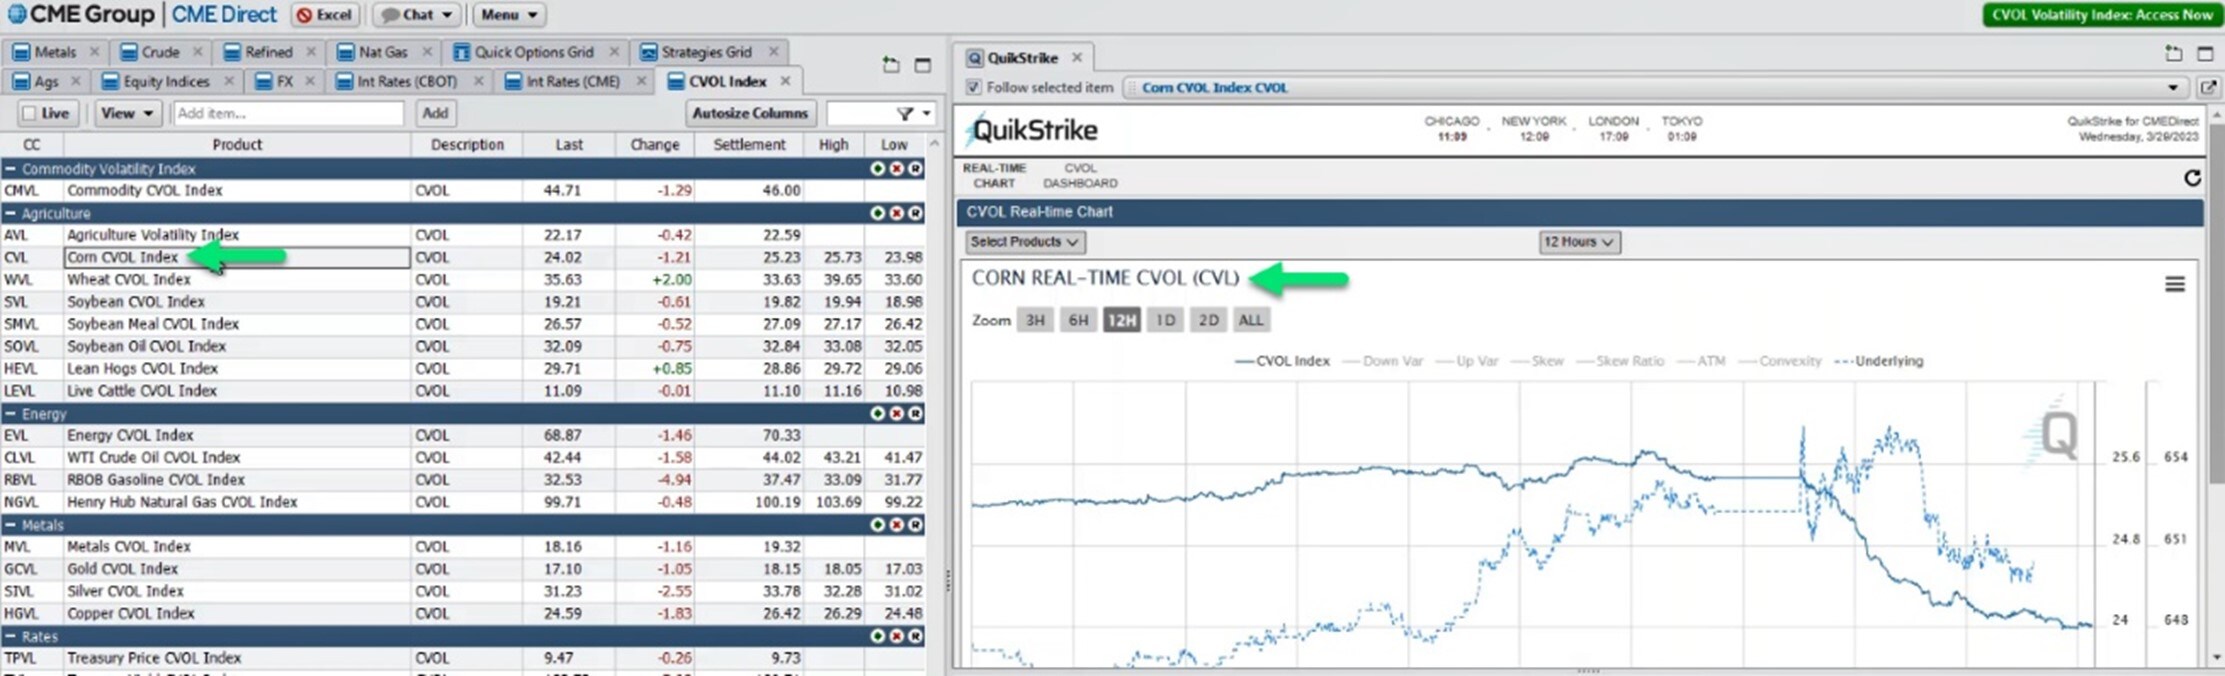Click the remove icon on Energy group header

(x=896, y=414)
